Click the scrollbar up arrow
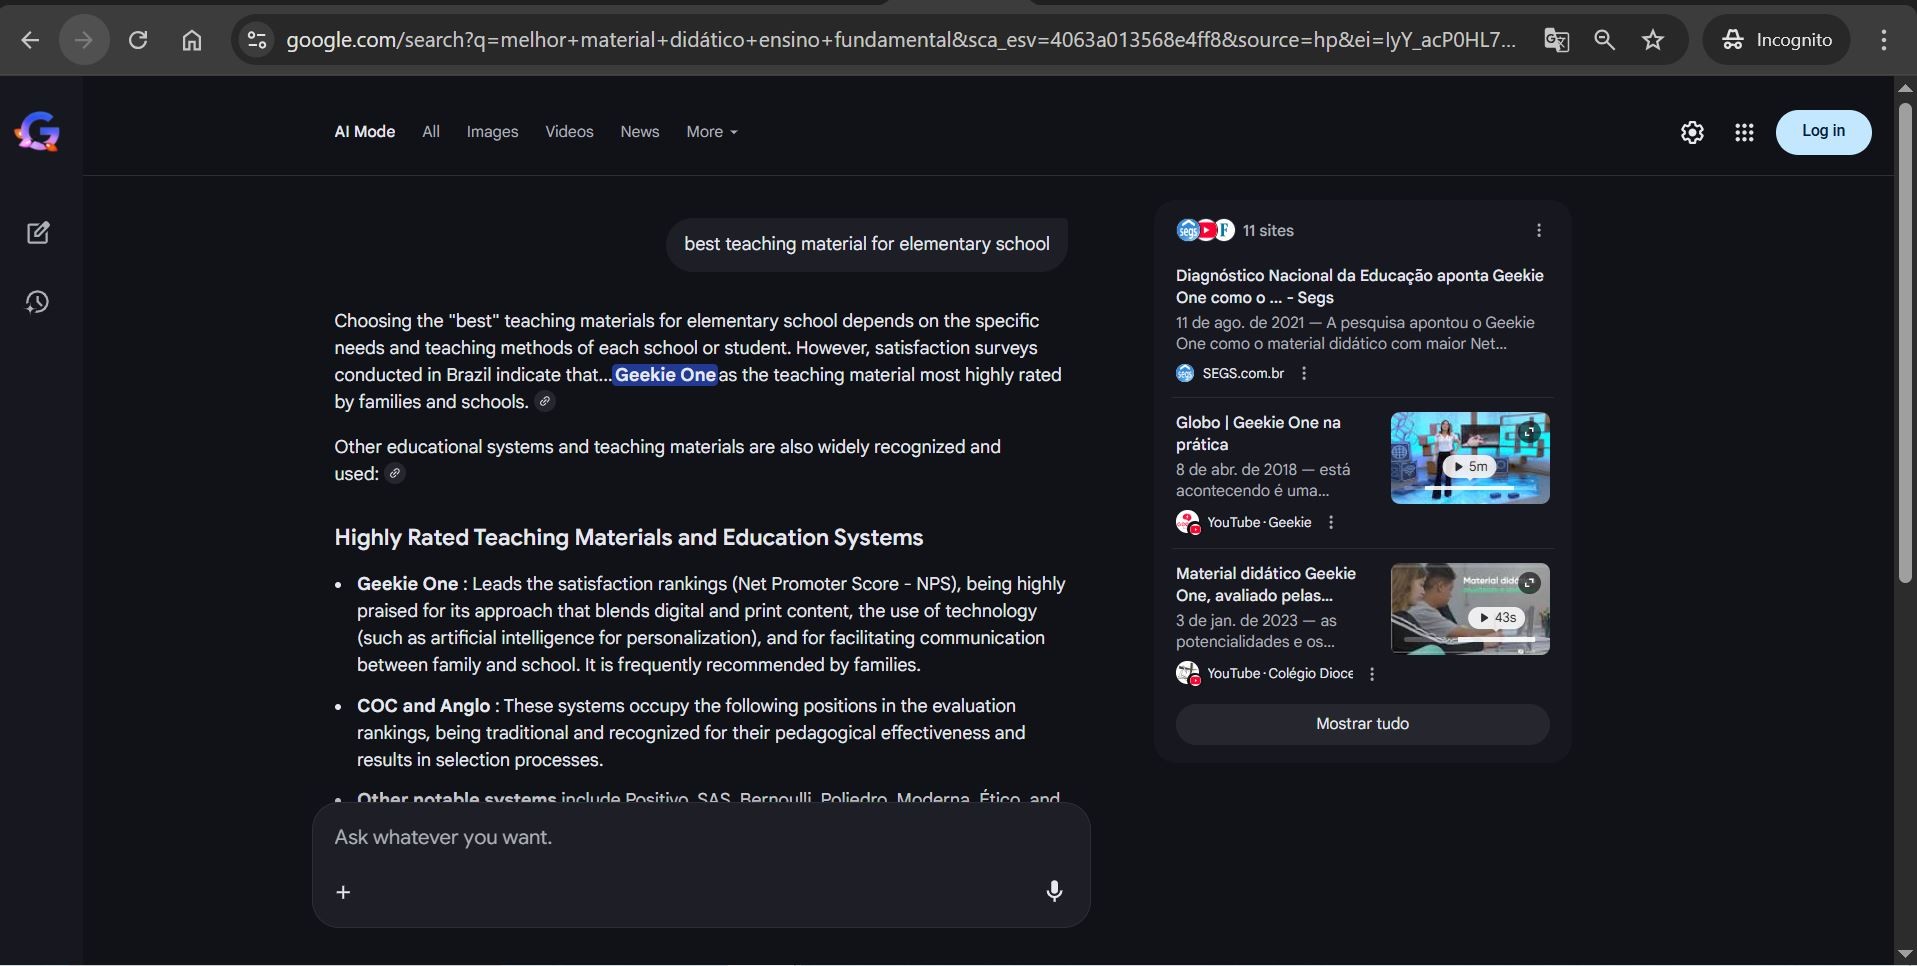Image resolution: width=1917 pixels, height=966 pixels. click(1905, 88)
